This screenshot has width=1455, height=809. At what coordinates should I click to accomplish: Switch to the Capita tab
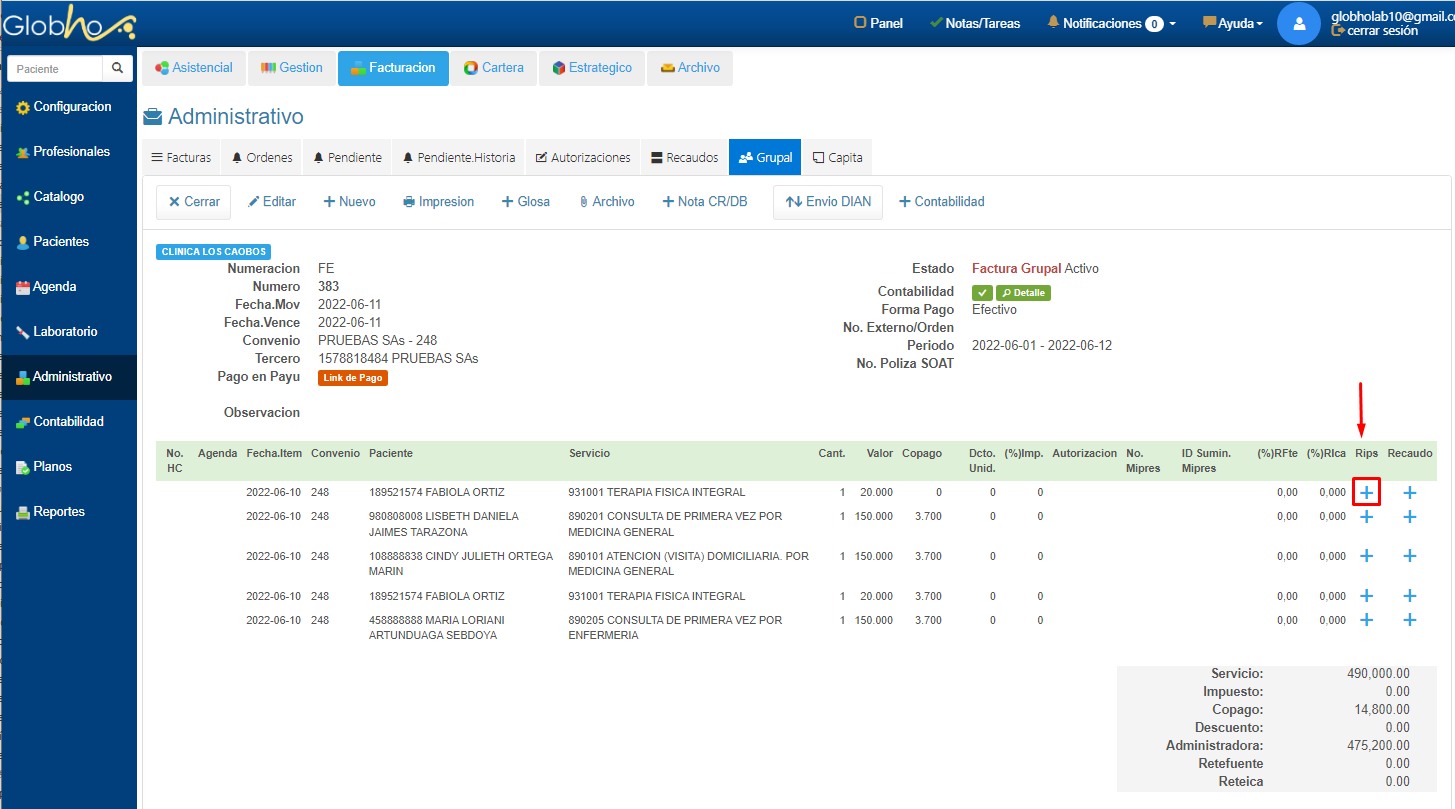[837, 158]
